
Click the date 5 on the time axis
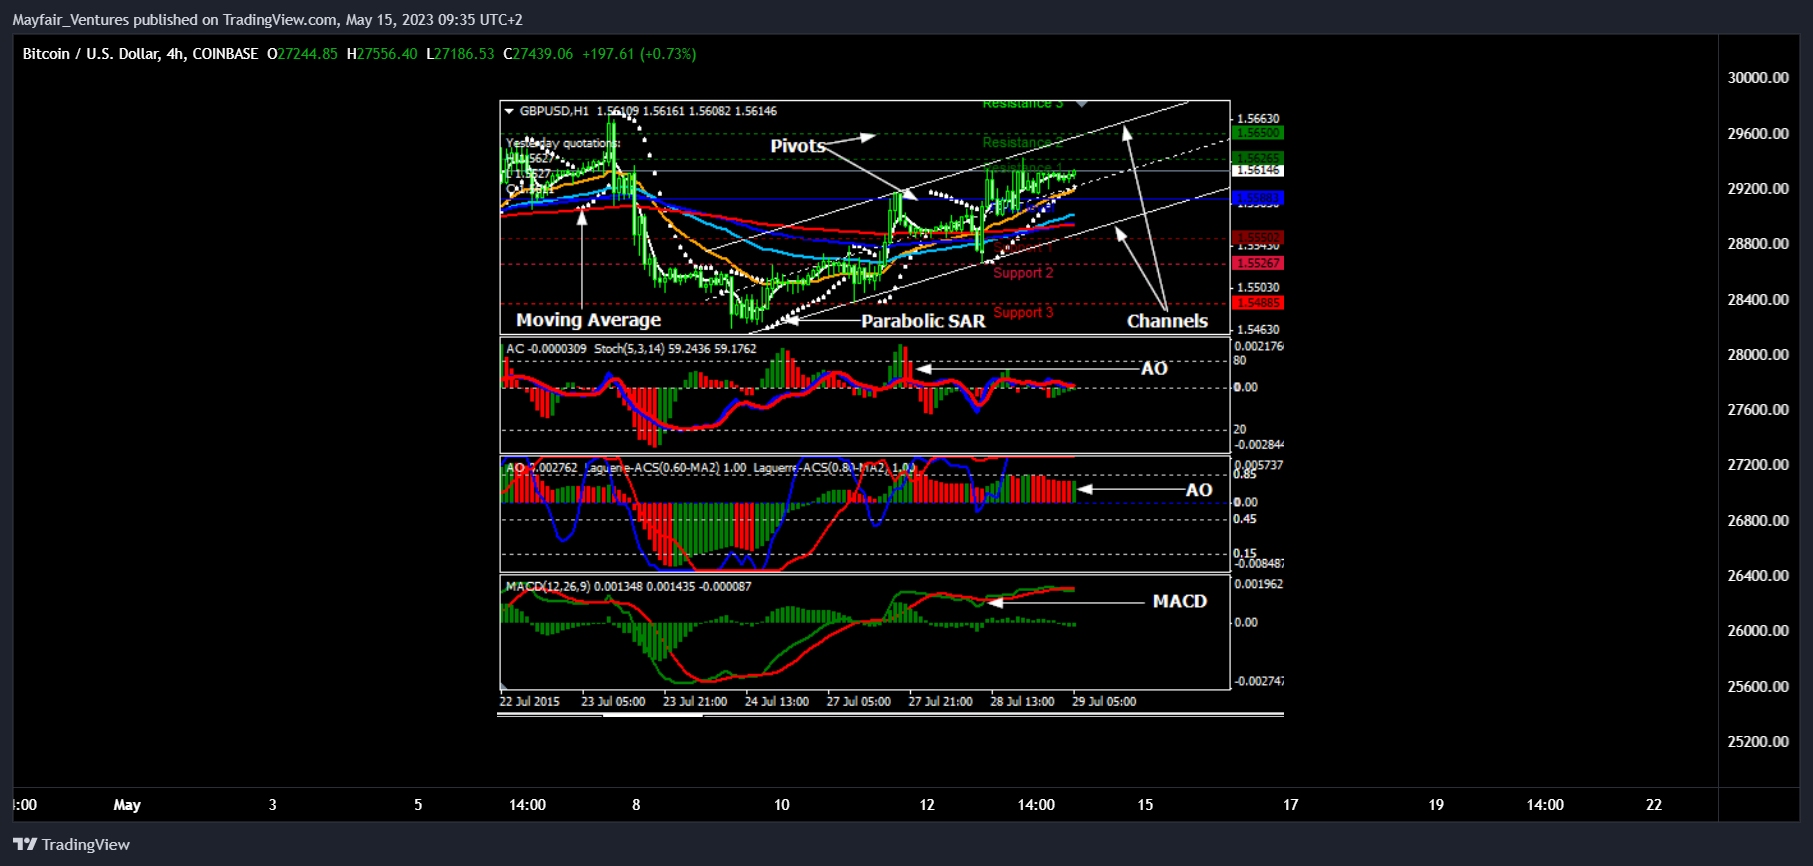tap(418, 805)
